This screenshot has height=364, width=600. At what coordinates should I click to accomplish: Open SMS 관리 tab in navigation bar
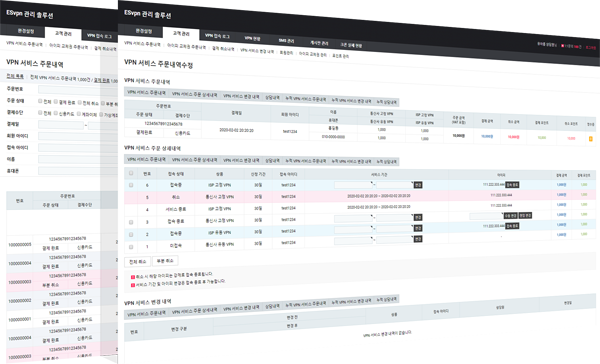(286, 40)
